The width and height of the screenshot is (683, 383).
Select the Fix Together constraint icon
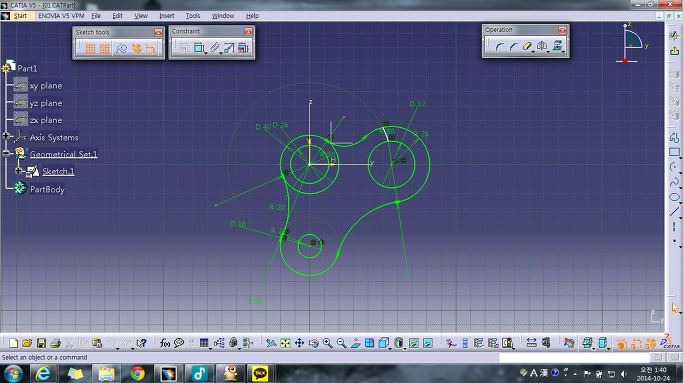click(214, 47)
